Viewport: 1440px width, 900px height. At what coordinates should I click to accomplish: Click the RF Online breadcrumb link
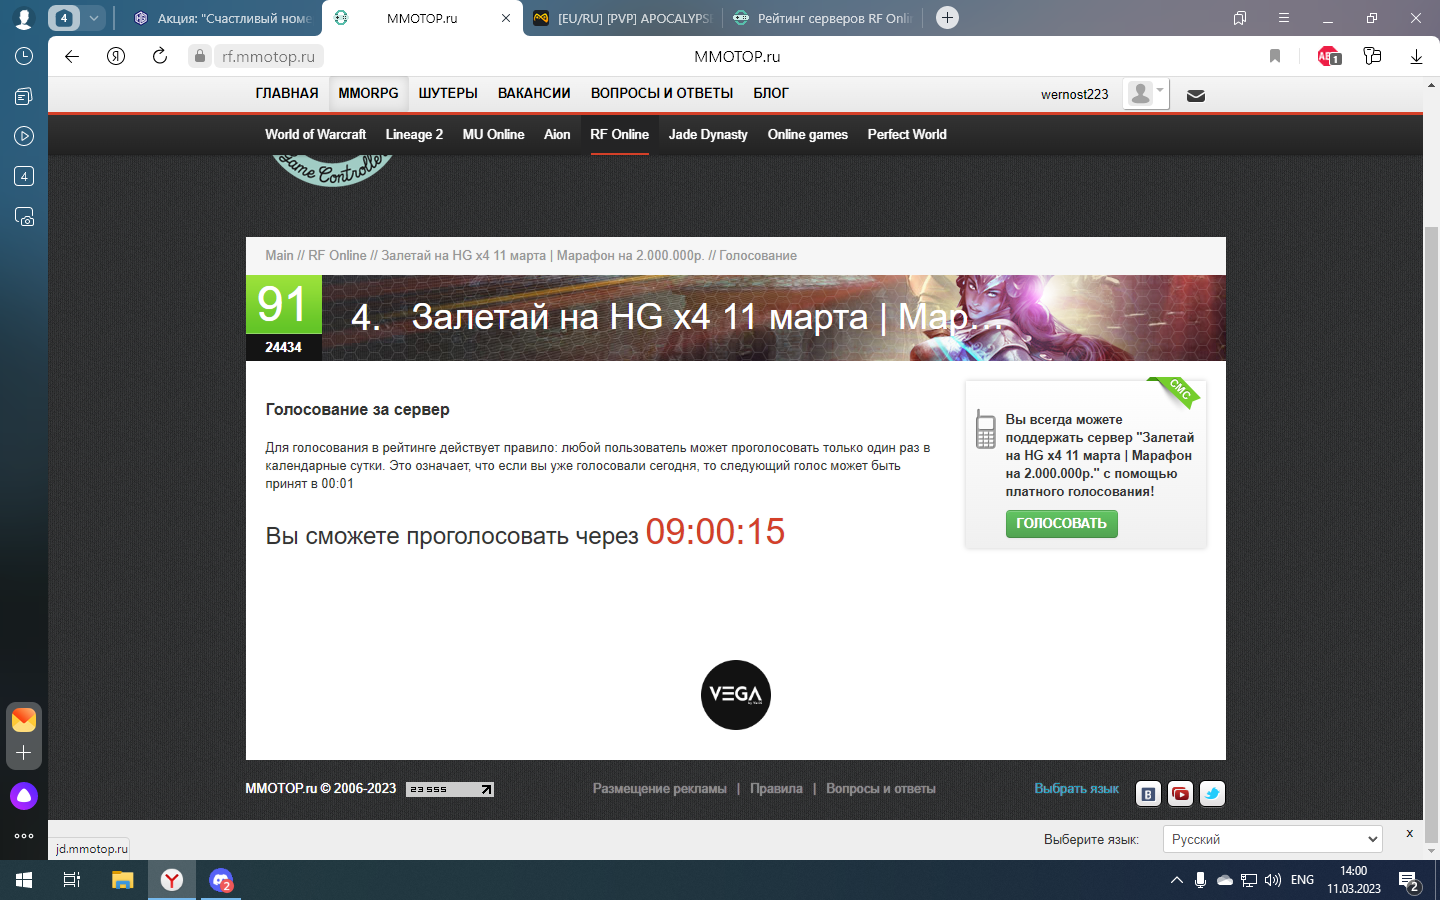[x=337, y=256]
